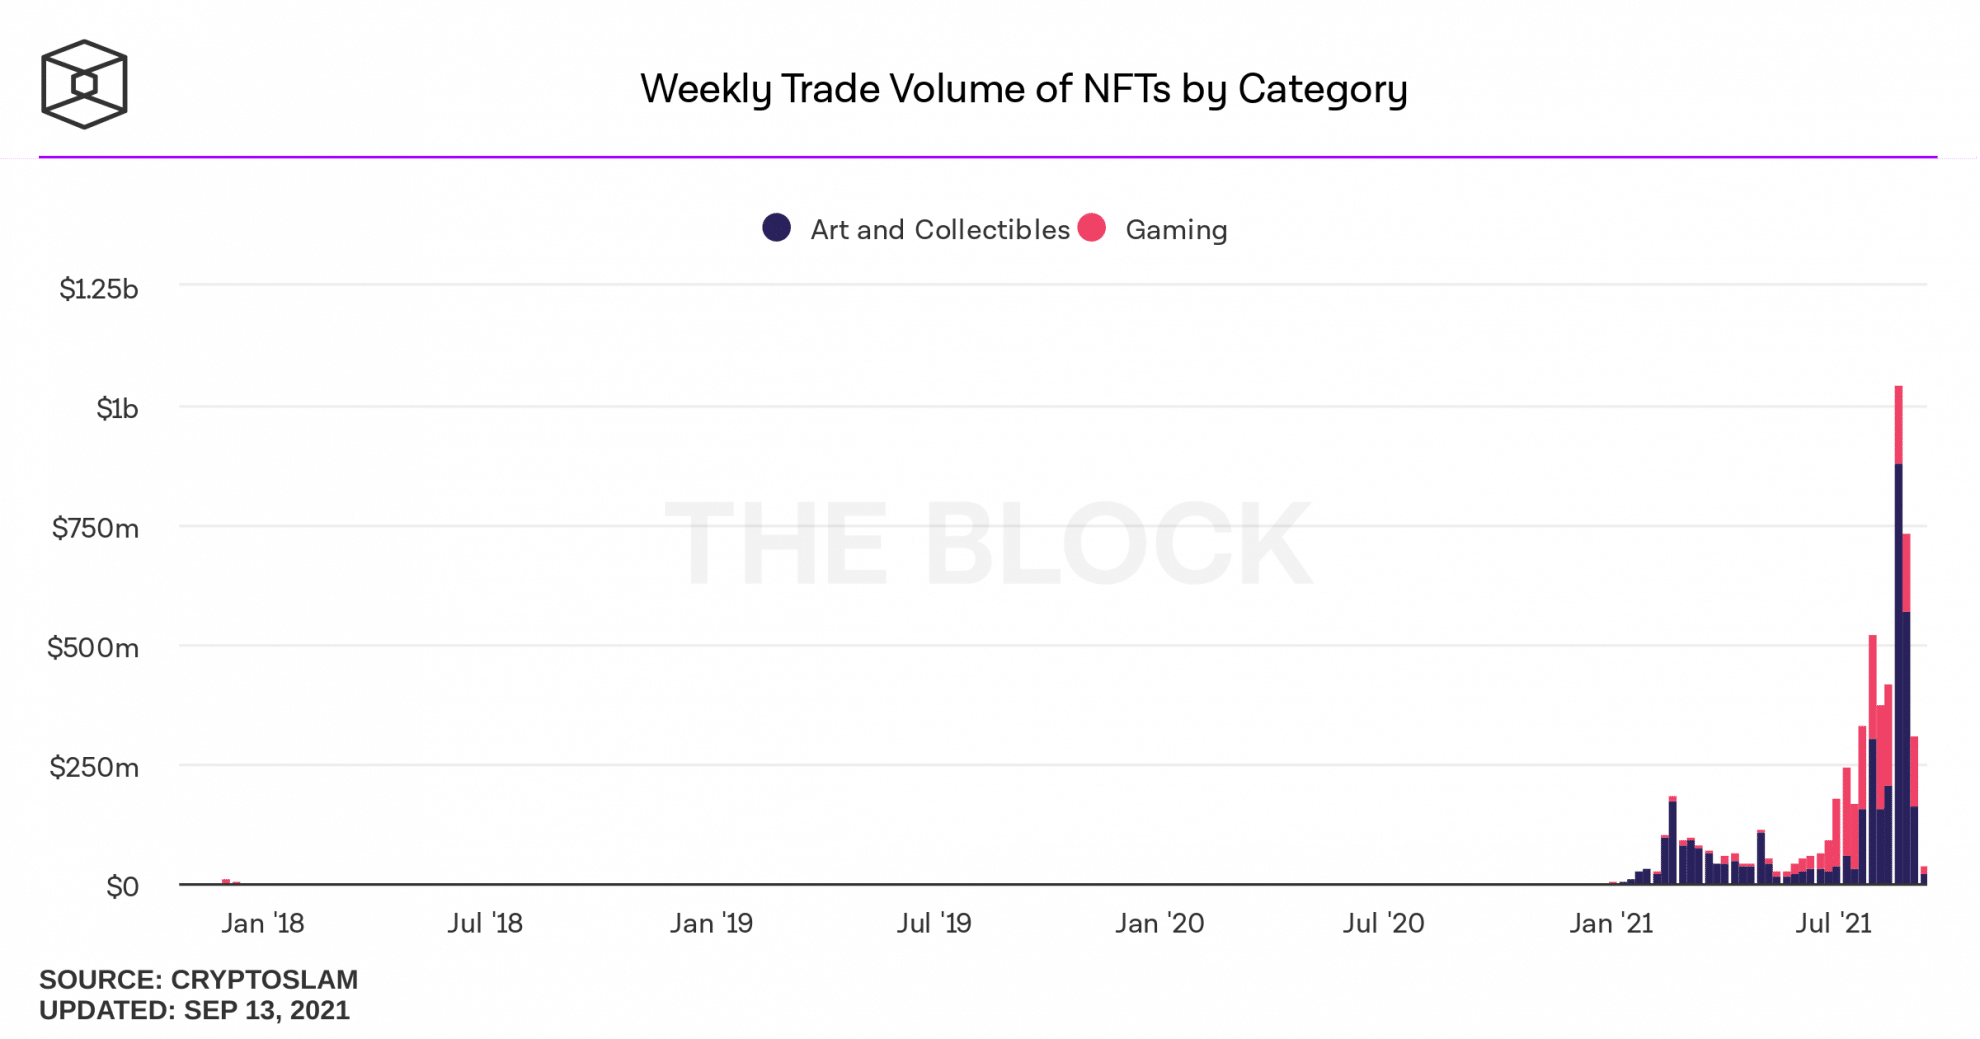The height and width of the screenshot is (1039, 1980).
Task: Click the Jul '18 x-axis label
Action: pos(485,923)
